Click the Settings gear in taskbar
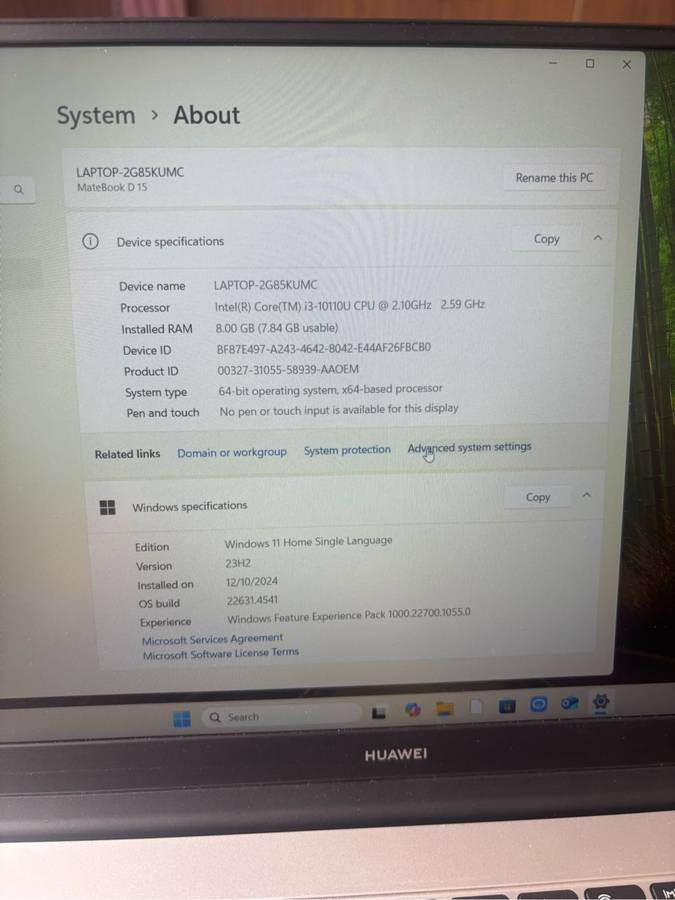This screenshot has width=675, height=900. pos(600,701)
